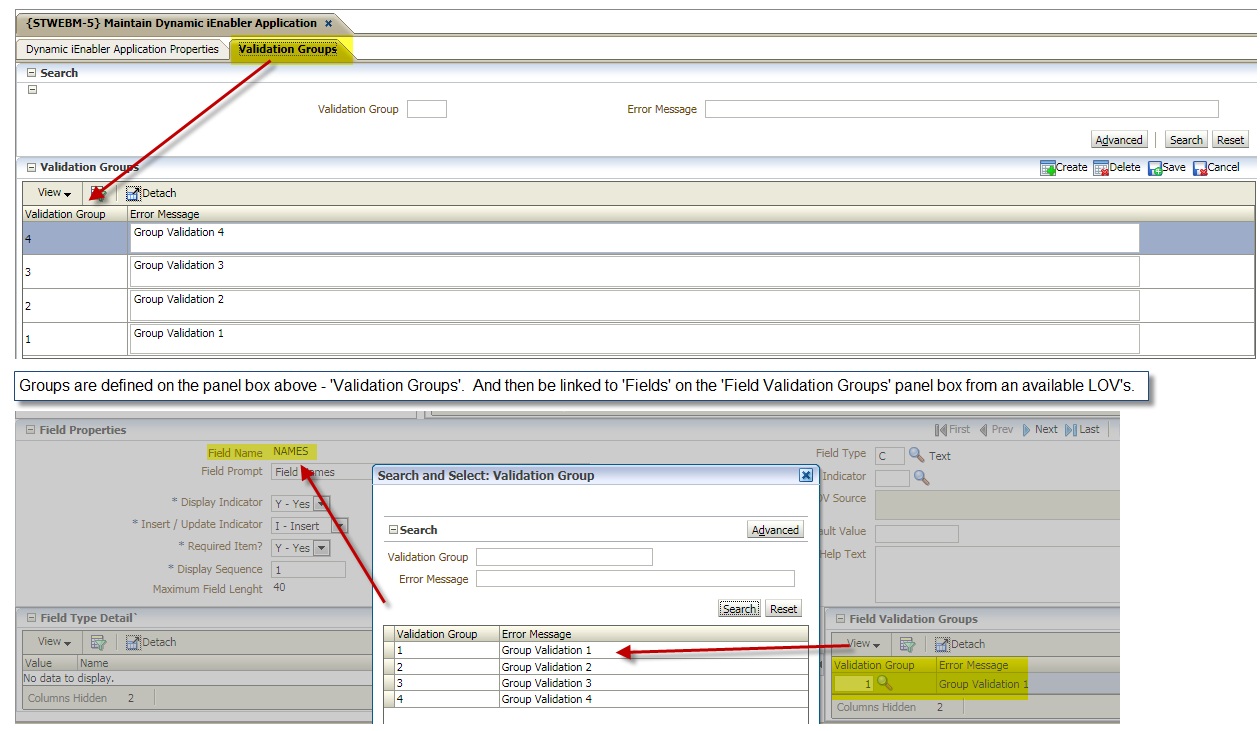Click the Error Message field in top Search

tap(961, 109)
